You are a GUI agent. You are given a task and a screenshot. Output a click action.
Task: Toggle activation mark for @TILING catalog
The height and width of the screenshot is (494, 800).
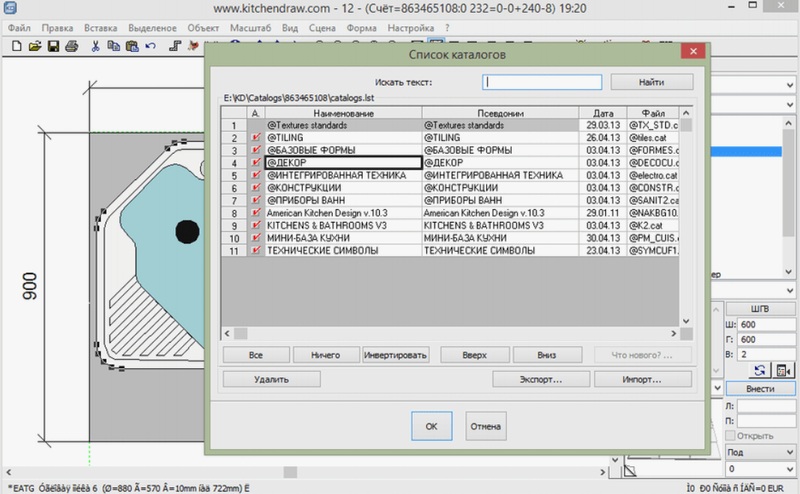click(256, 137)
